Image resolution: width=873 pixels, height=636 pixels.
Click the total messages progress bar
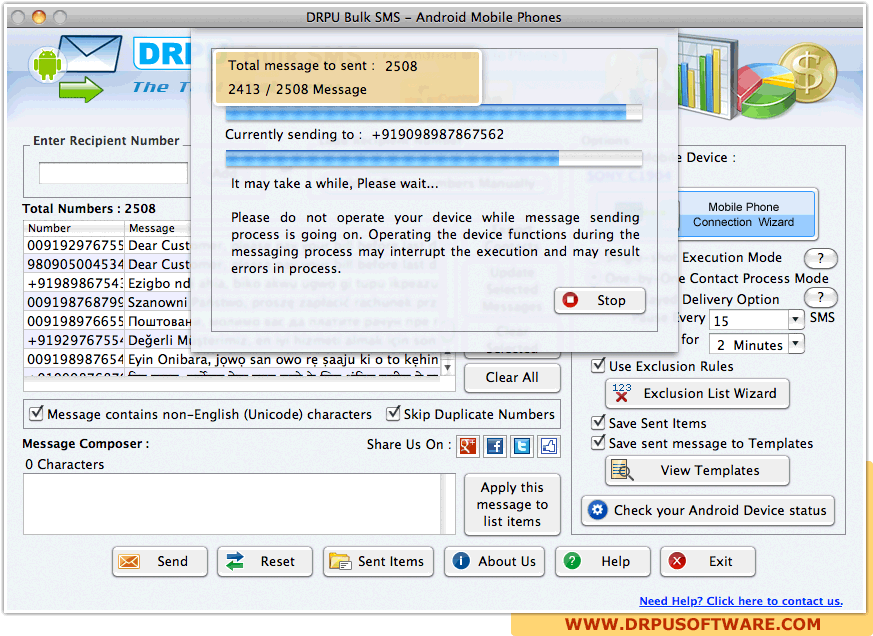(x=434, y=113)
